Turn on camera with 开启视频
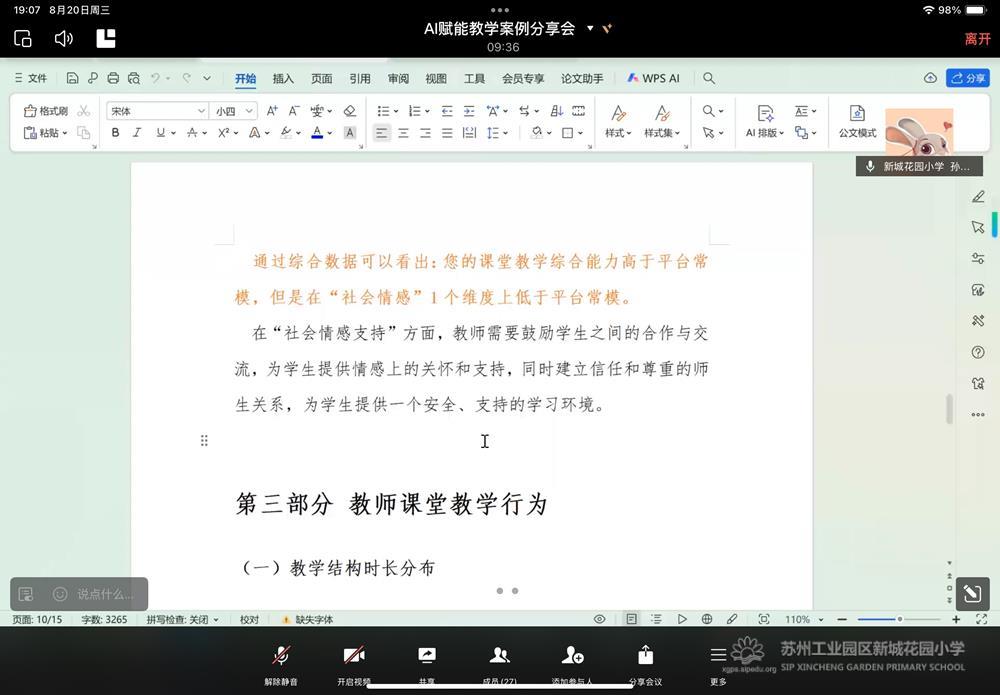Screen dimensions: 1000x695 click(354, 662)
